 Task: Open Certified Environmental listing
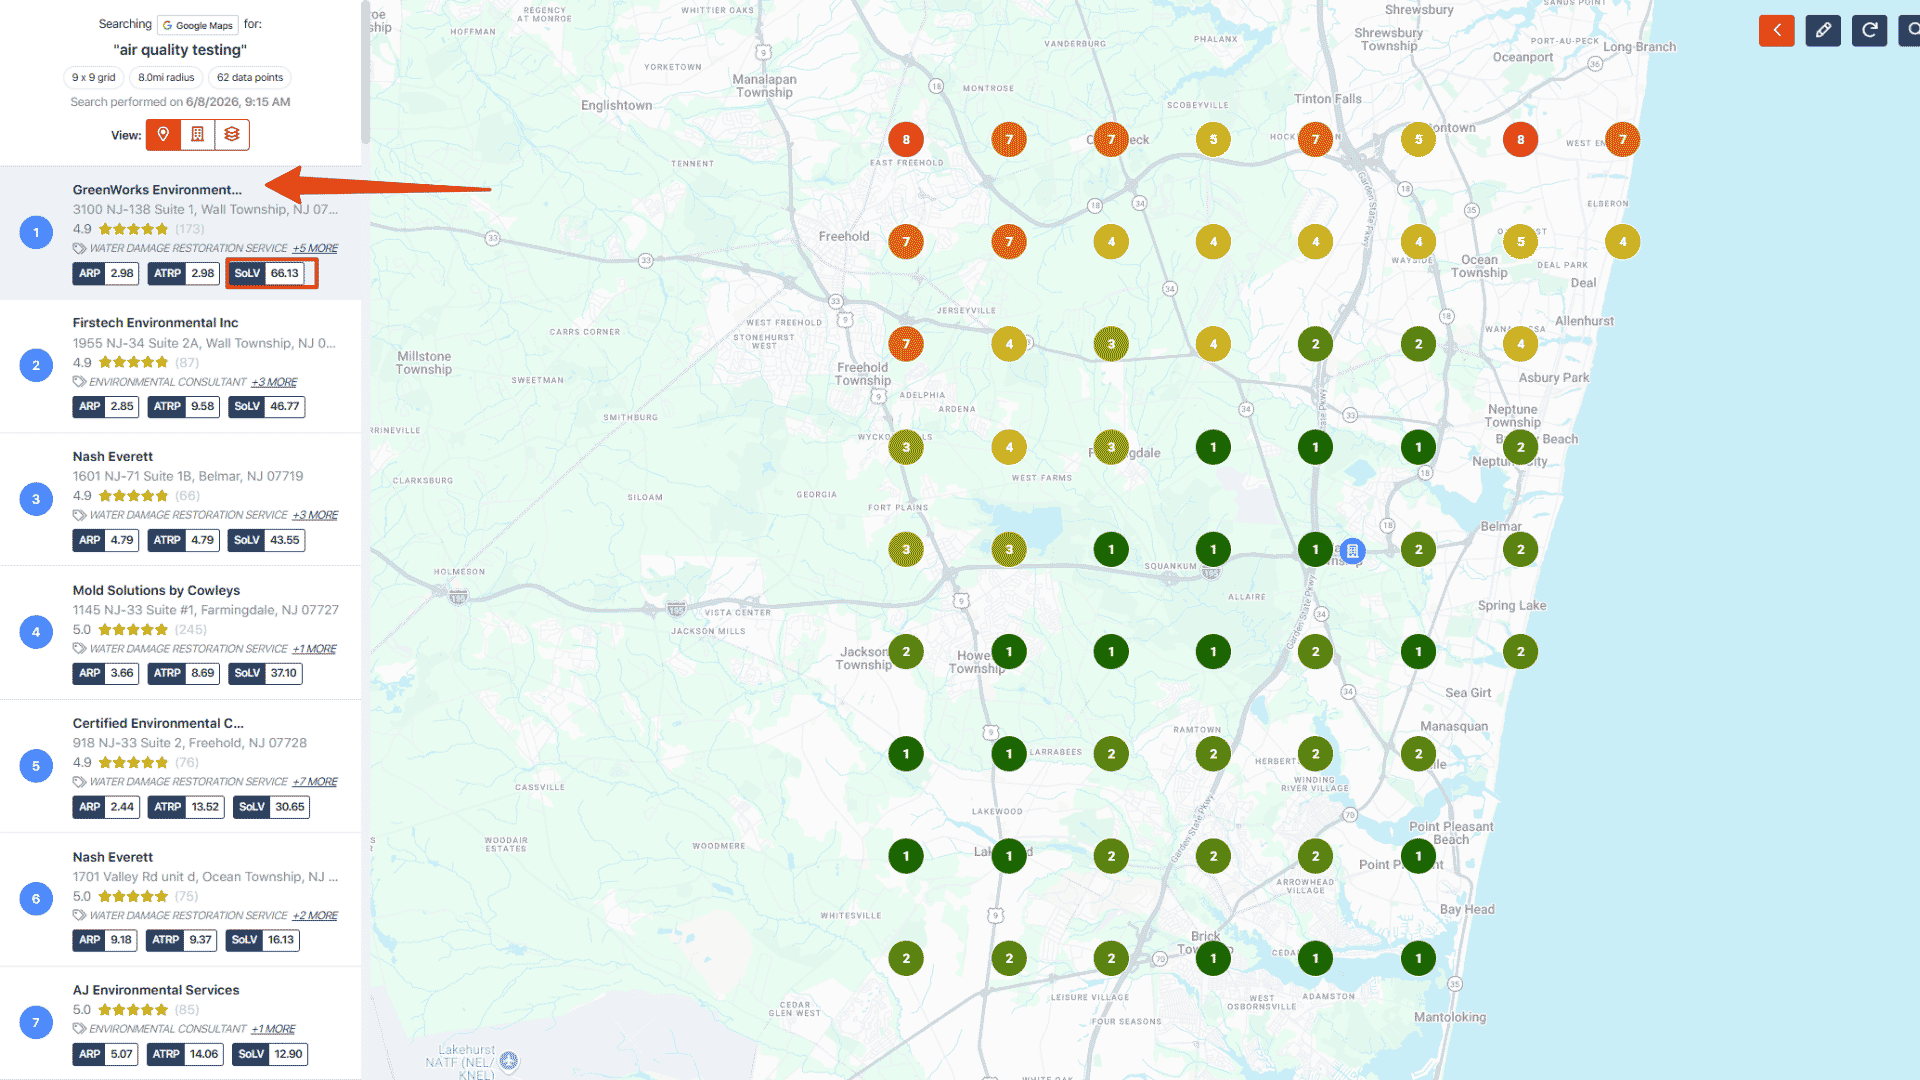point(158,723)
